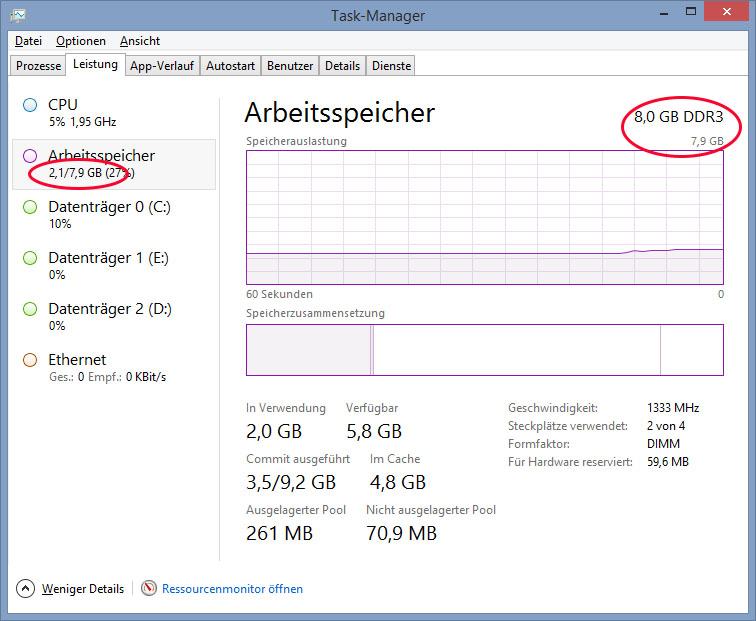The width and height of the screenshot is (756, 621).
Task: Click the Ressourcenmonitor gauge icon
Action: coord(149,588)
